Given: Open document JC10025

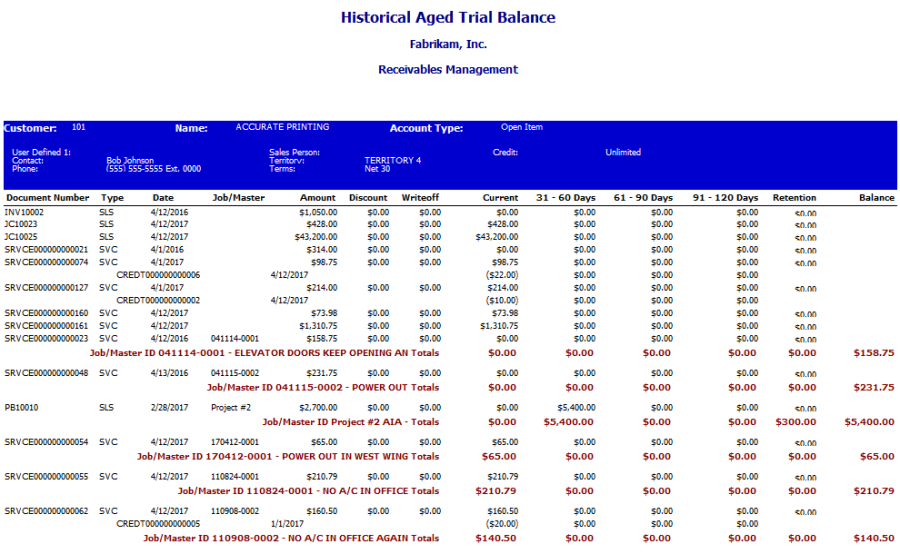Looking at the screenshot, I should coord(22,237).
